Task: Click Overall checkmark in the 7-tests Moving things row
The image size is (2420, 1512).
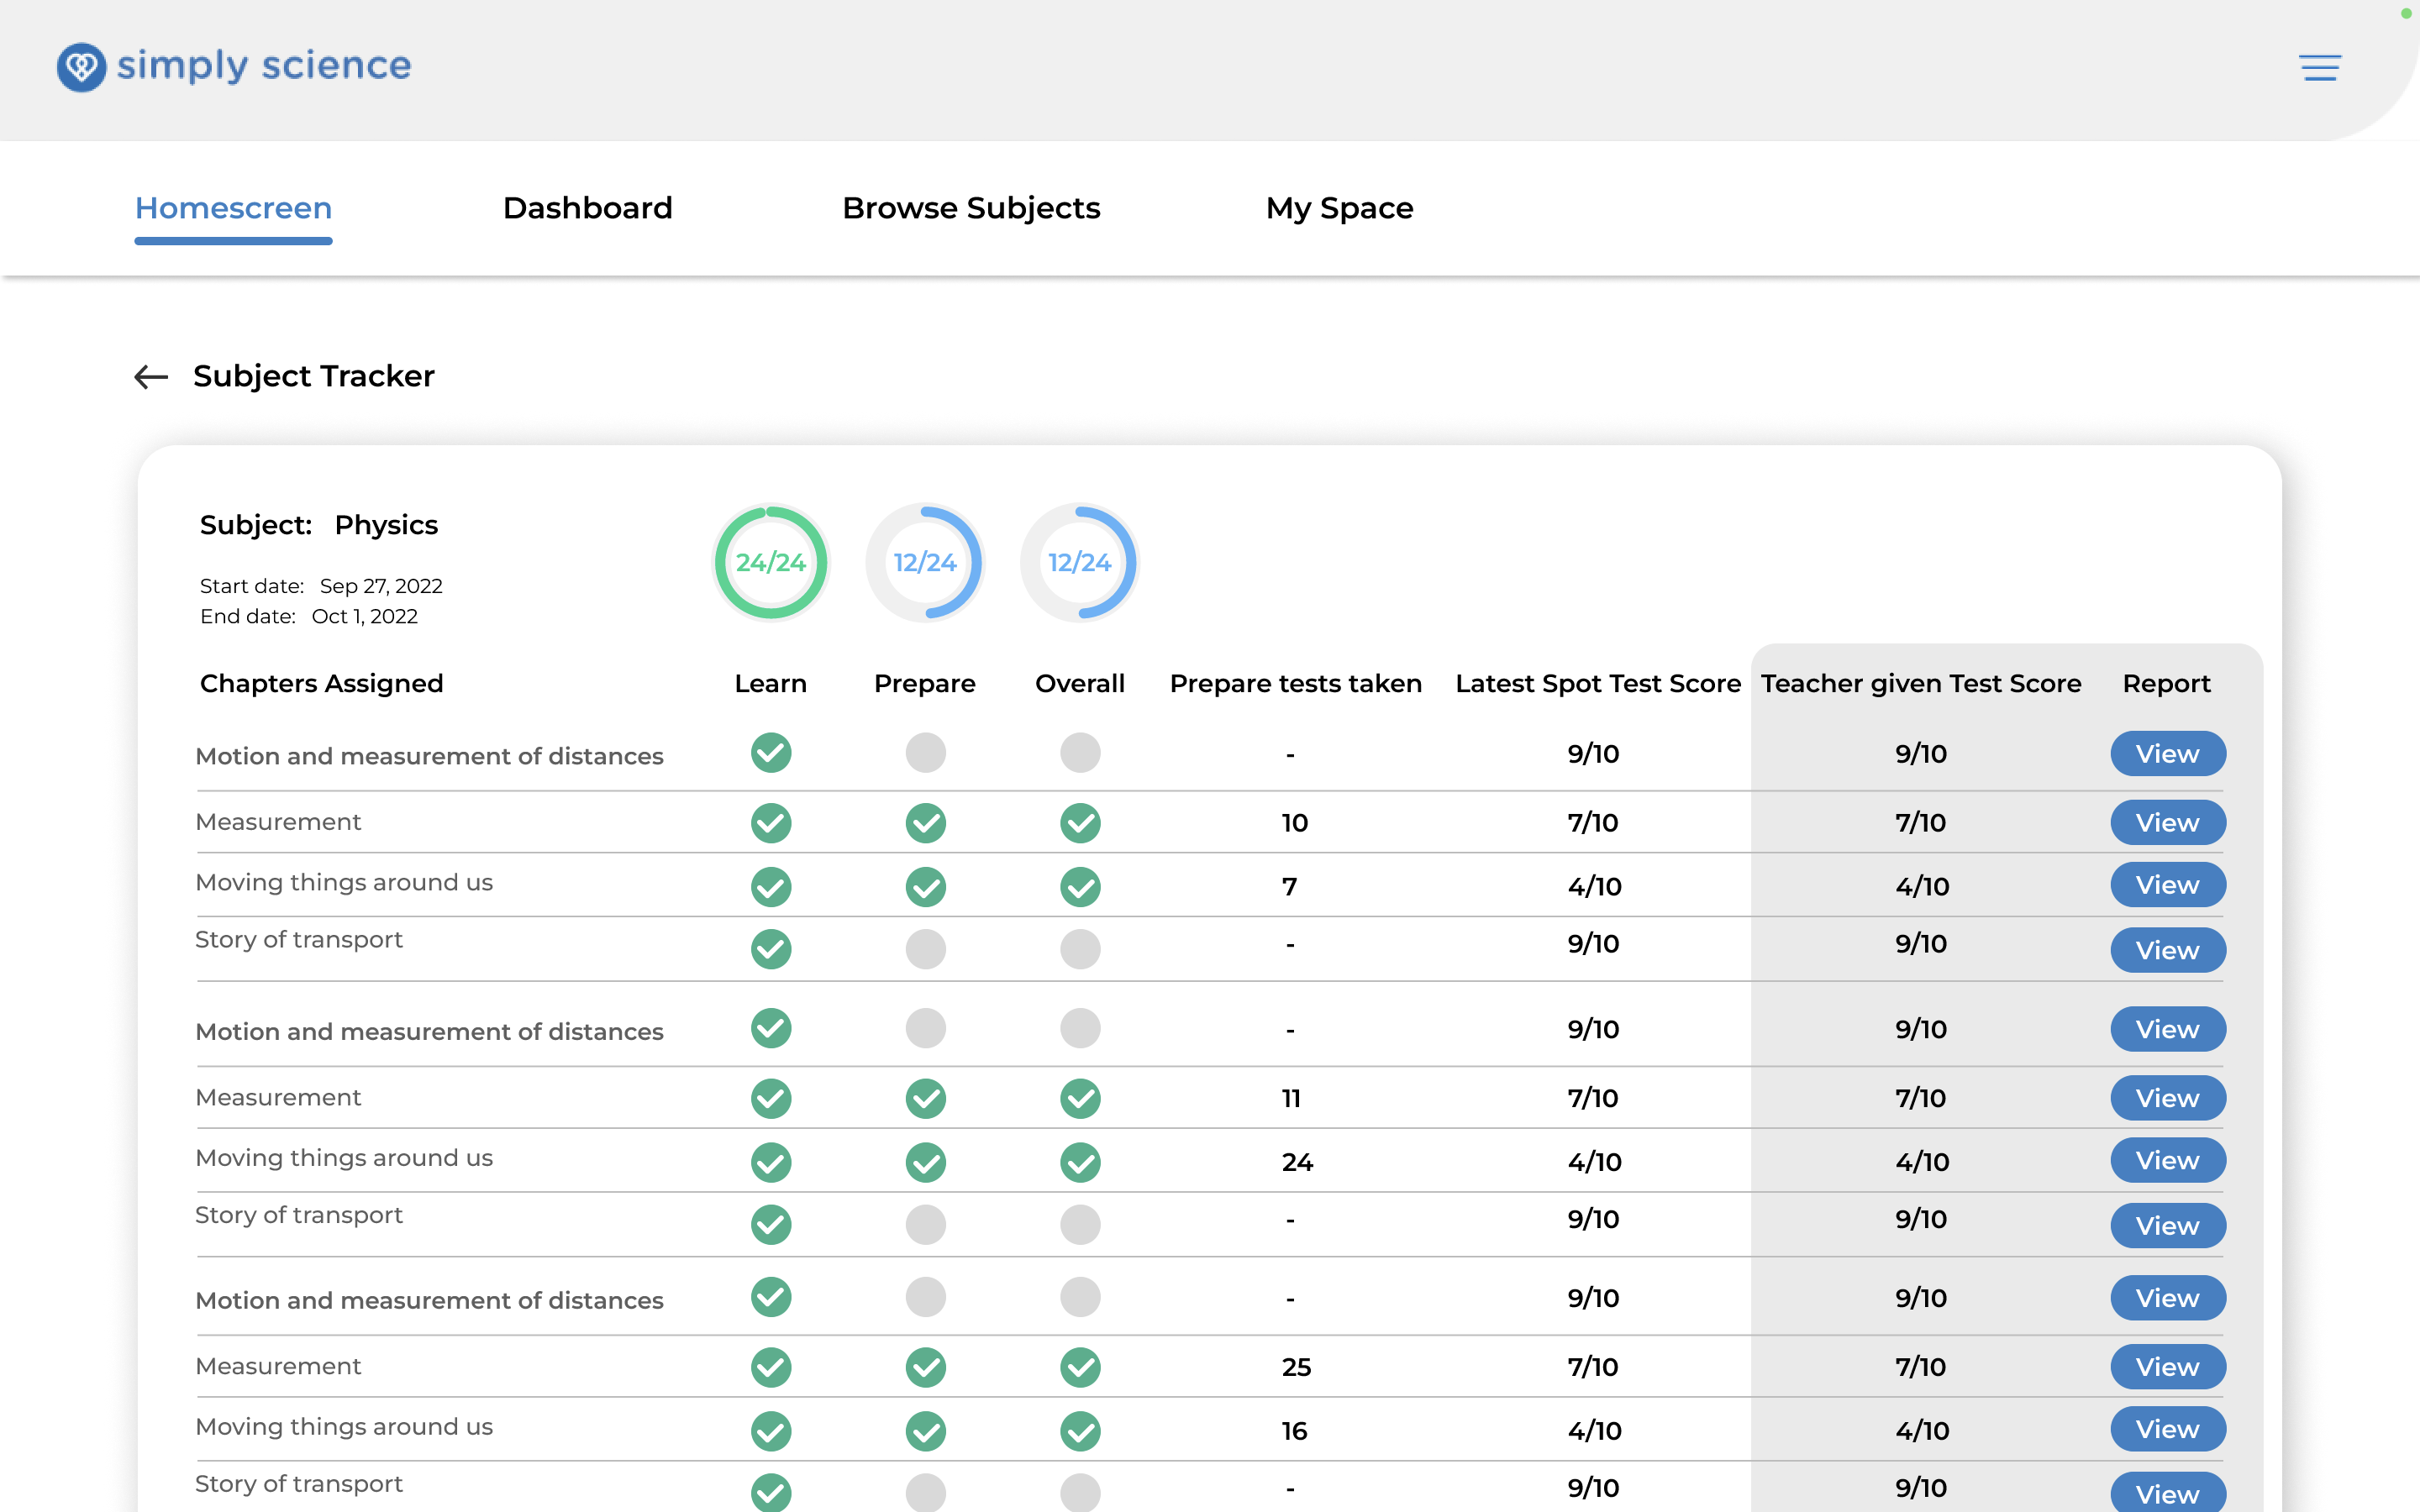Action: coord(1080,887)
